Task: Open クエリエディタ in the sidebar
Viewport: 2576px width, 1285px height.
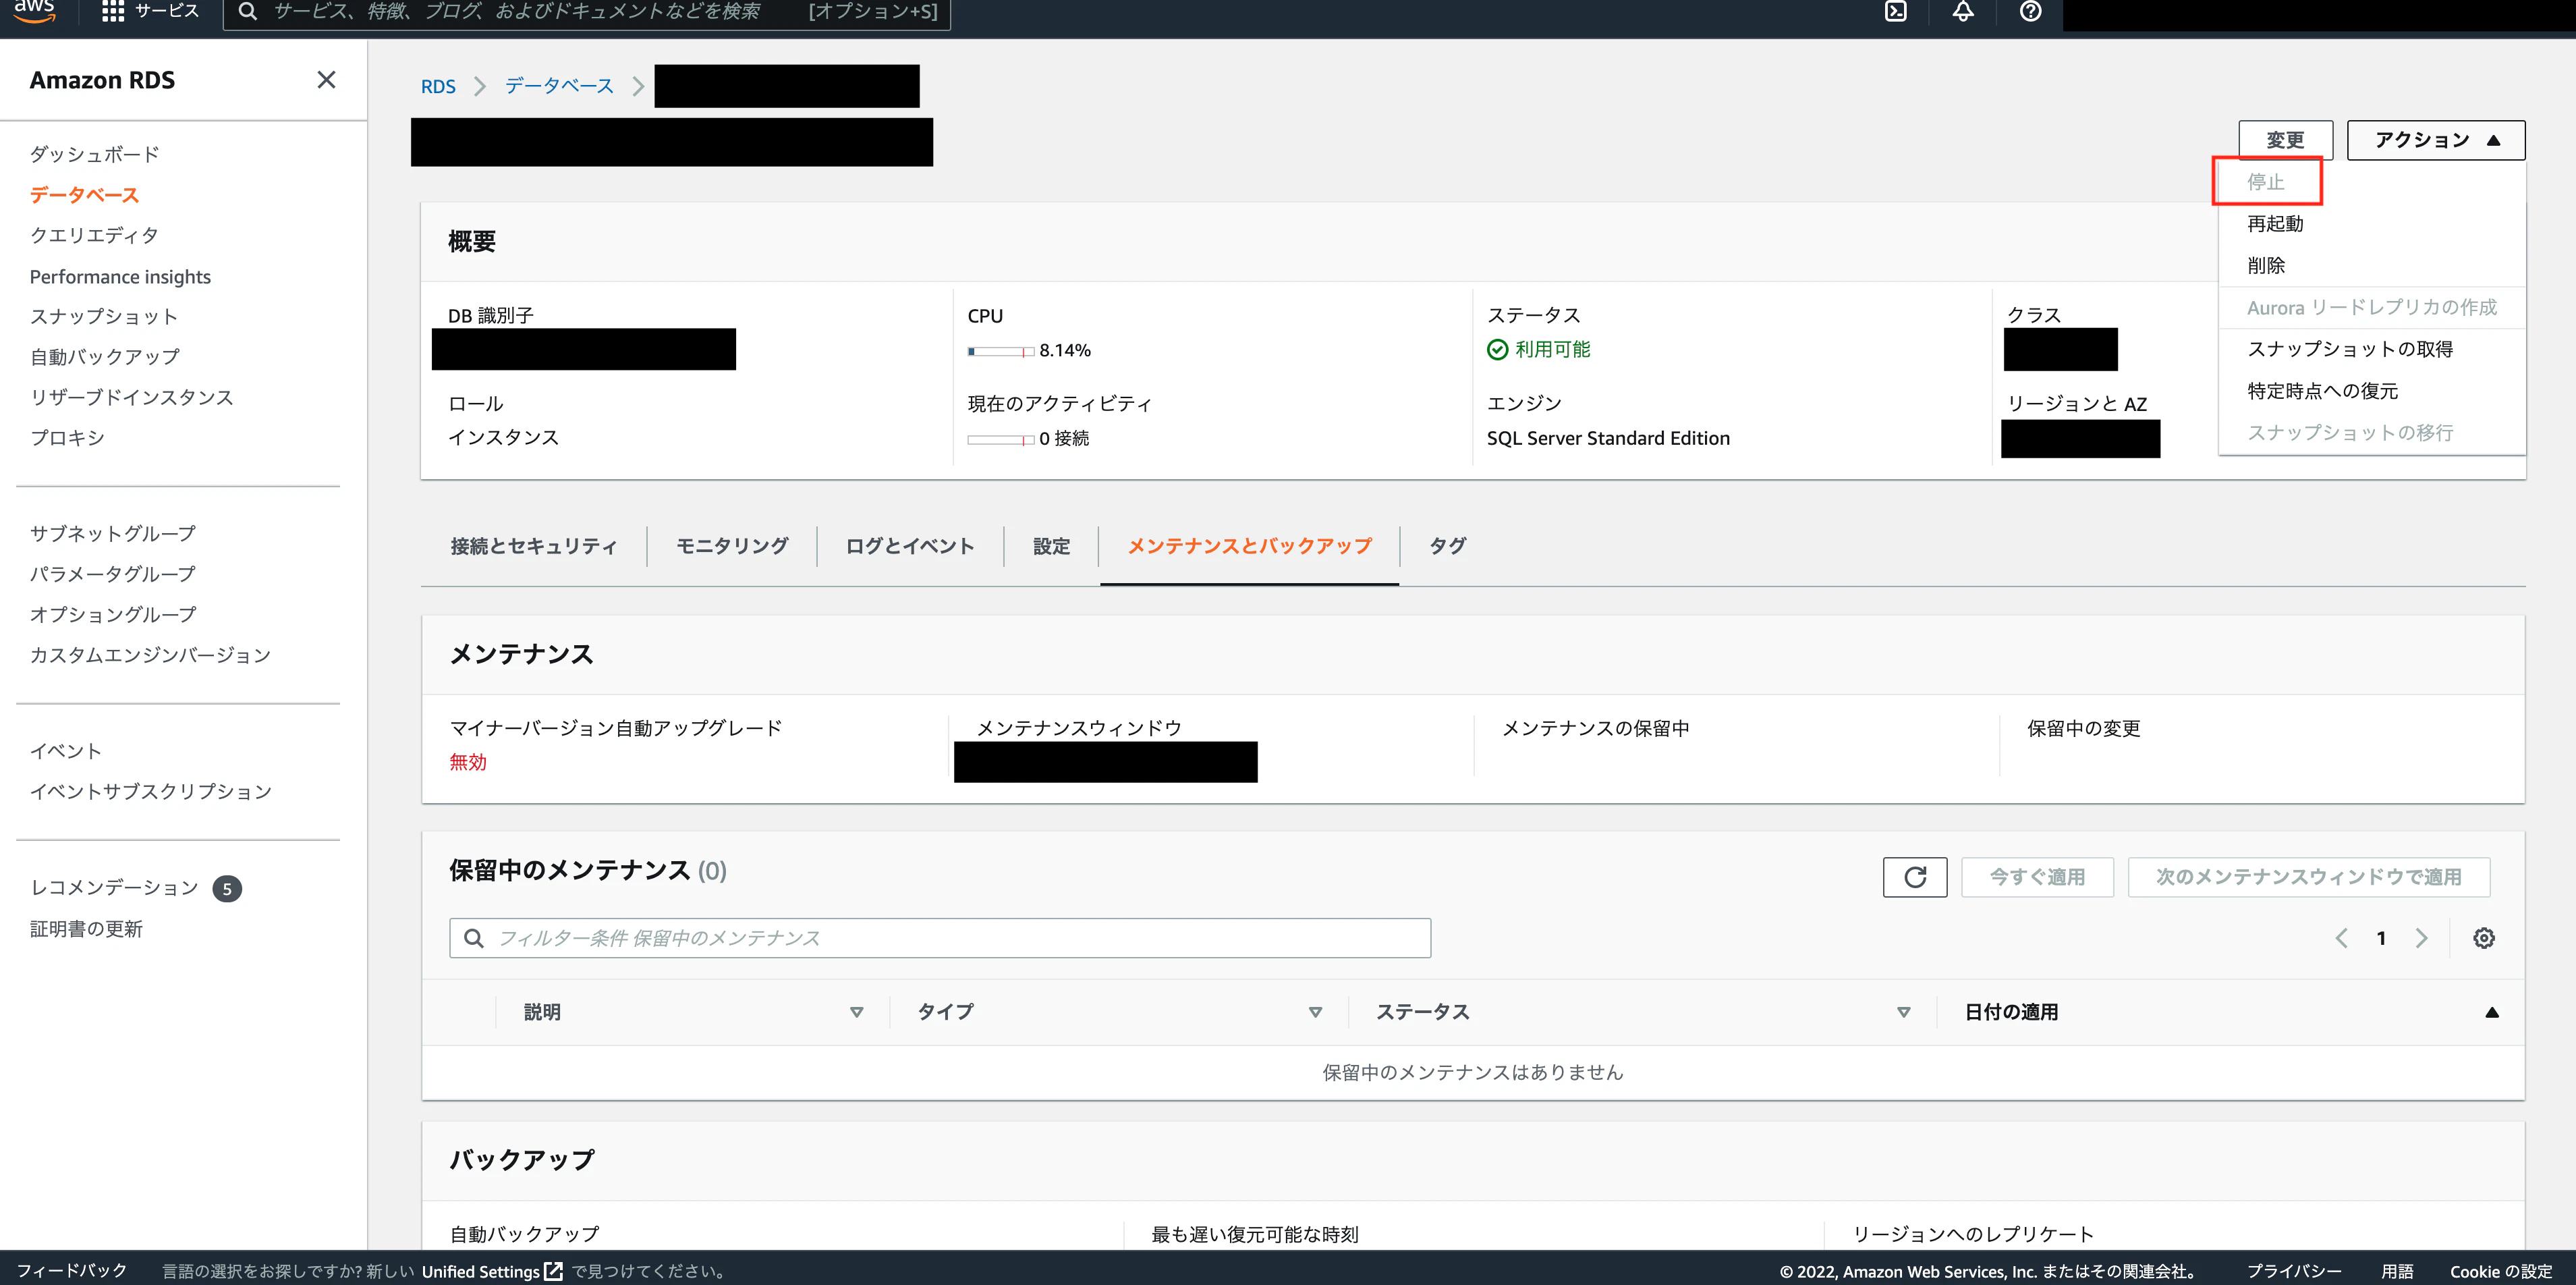Action: 94,235
